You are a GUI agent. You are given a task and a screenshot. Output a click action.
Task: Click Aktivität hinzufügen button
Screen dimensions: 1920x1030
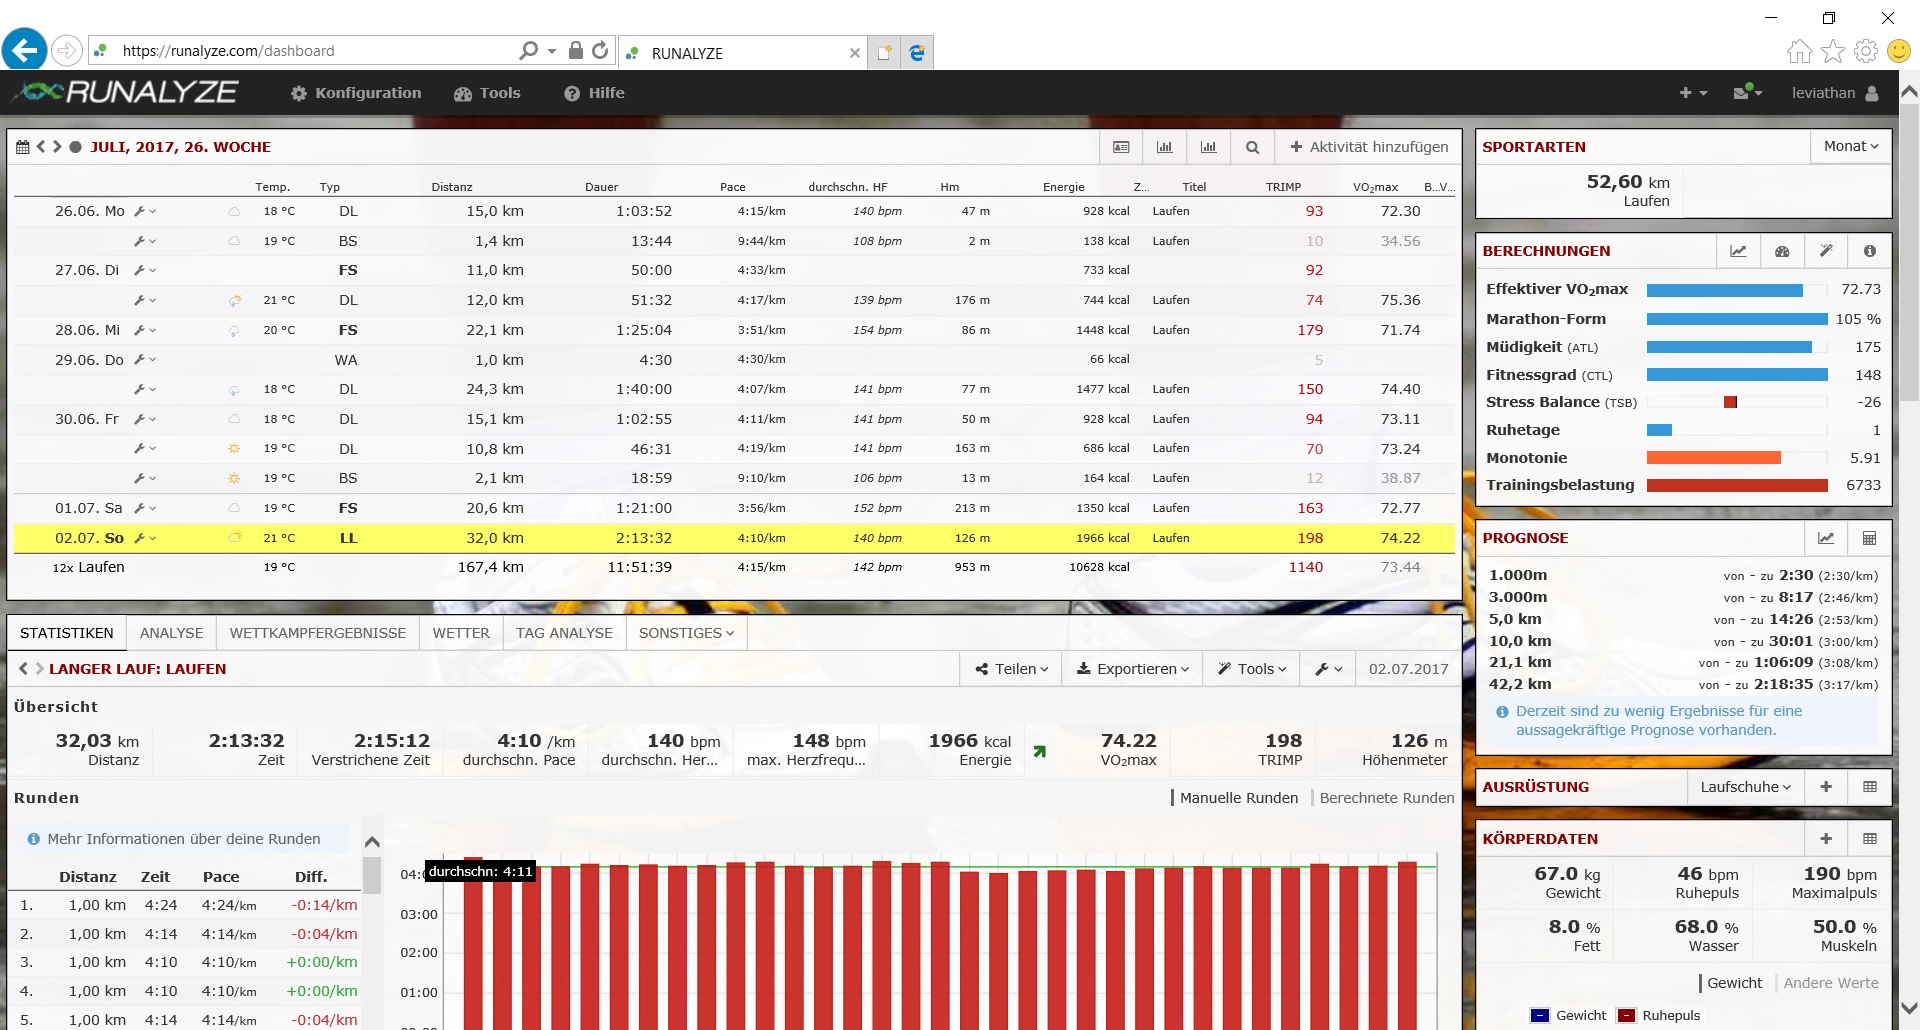pyautogui.click(x=1368, y=147)
